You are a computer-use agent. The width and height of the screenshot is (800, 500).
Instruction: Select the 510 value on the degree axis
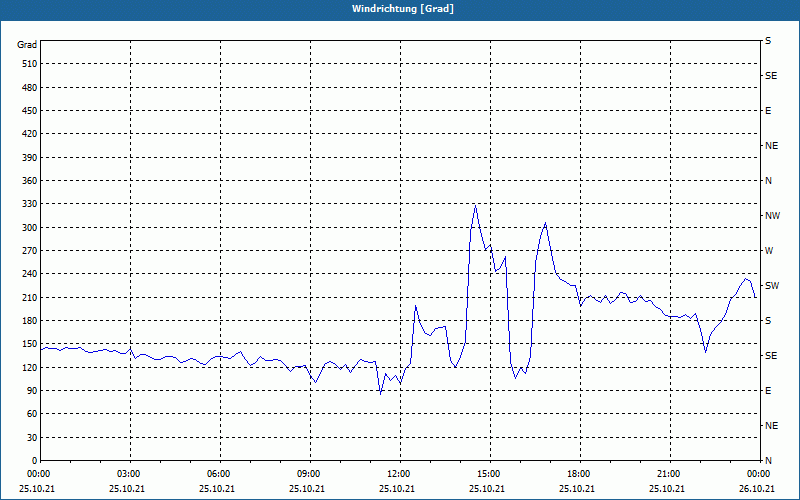[x=29, y=64]
